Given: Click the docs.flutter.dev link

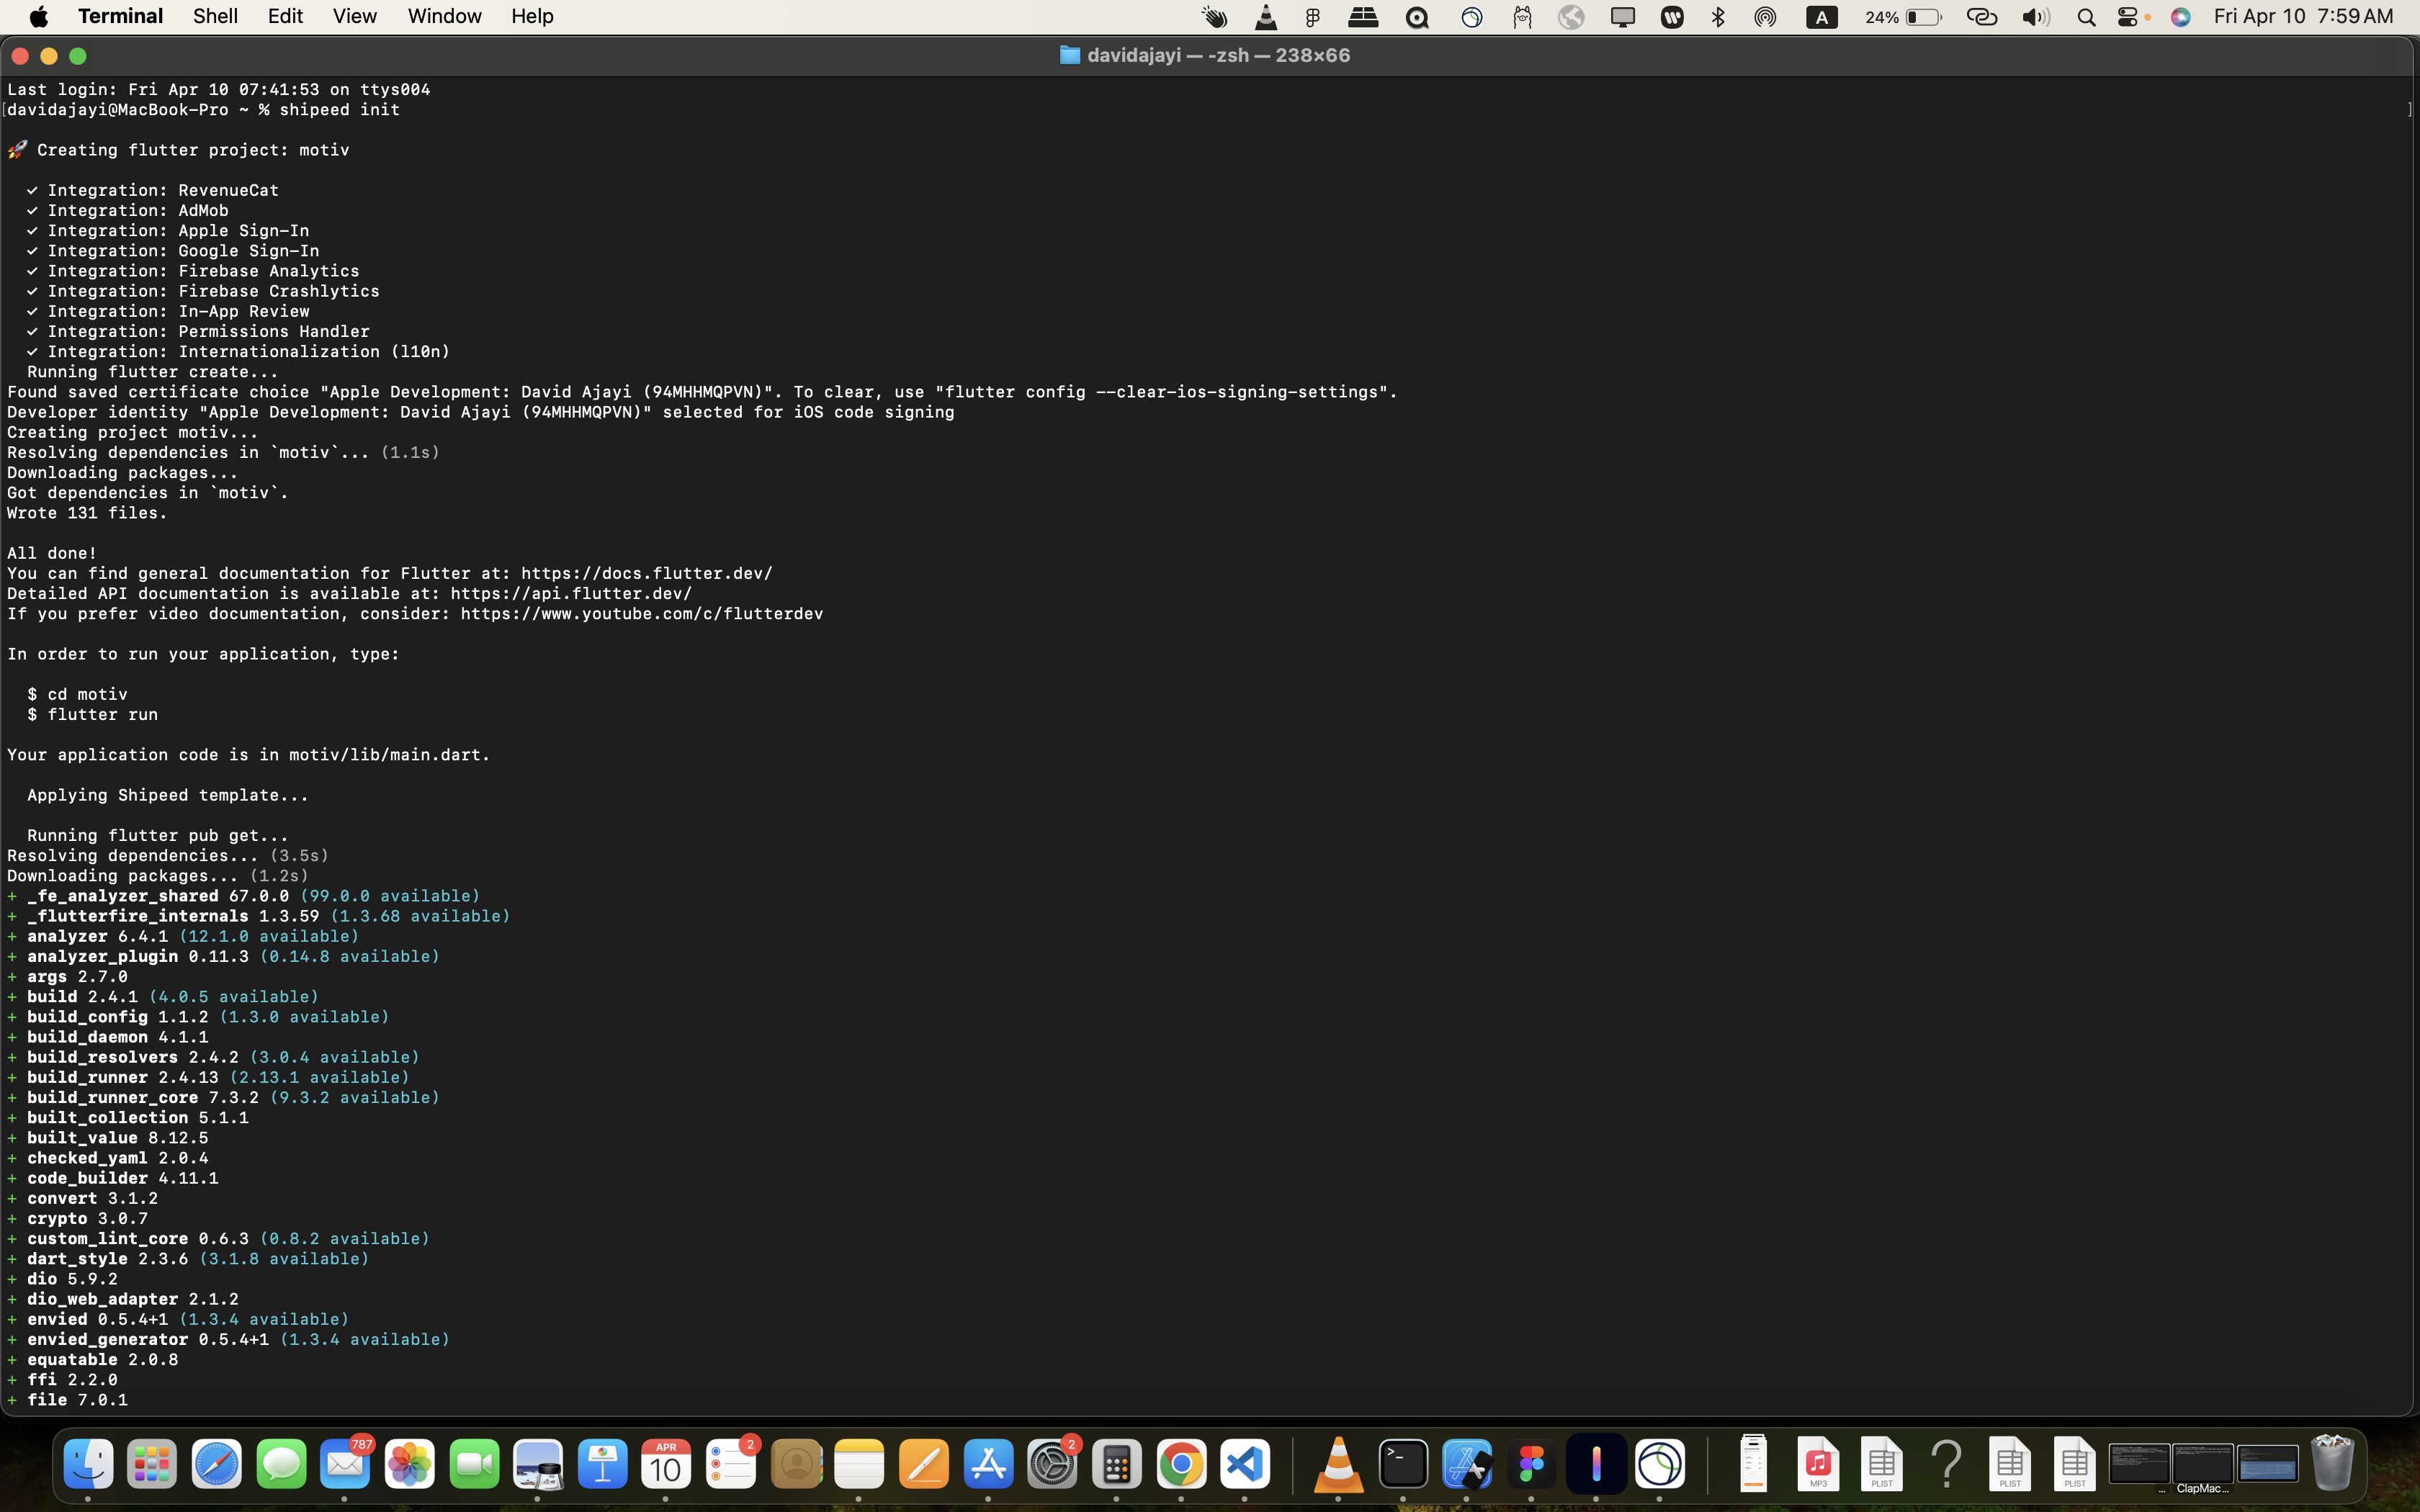Looking at the screenshot, I should pos(646,573).
